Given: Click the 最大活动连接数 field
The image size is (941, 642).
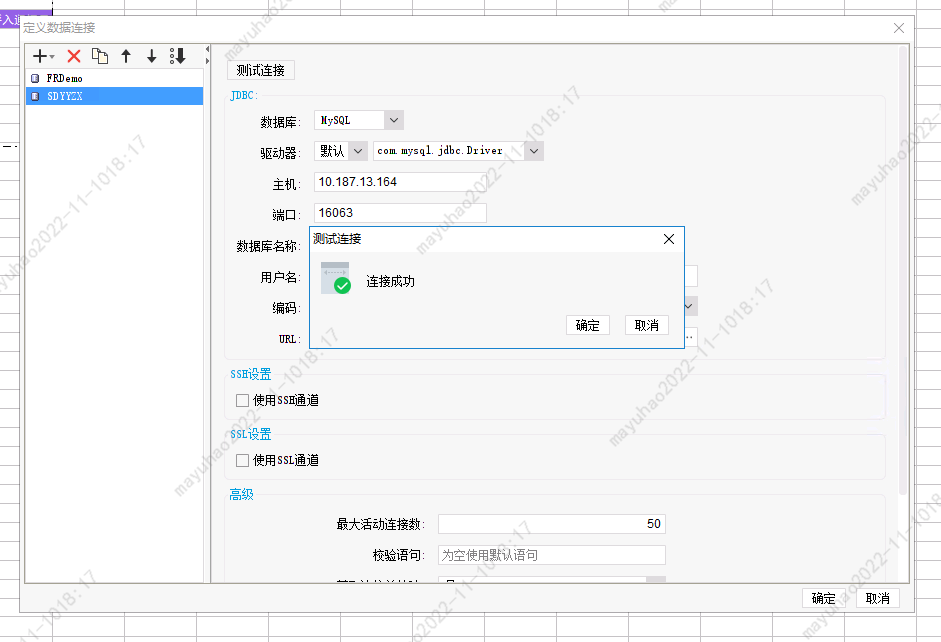Looking at the screenshot, I should [x=552, y=524].
